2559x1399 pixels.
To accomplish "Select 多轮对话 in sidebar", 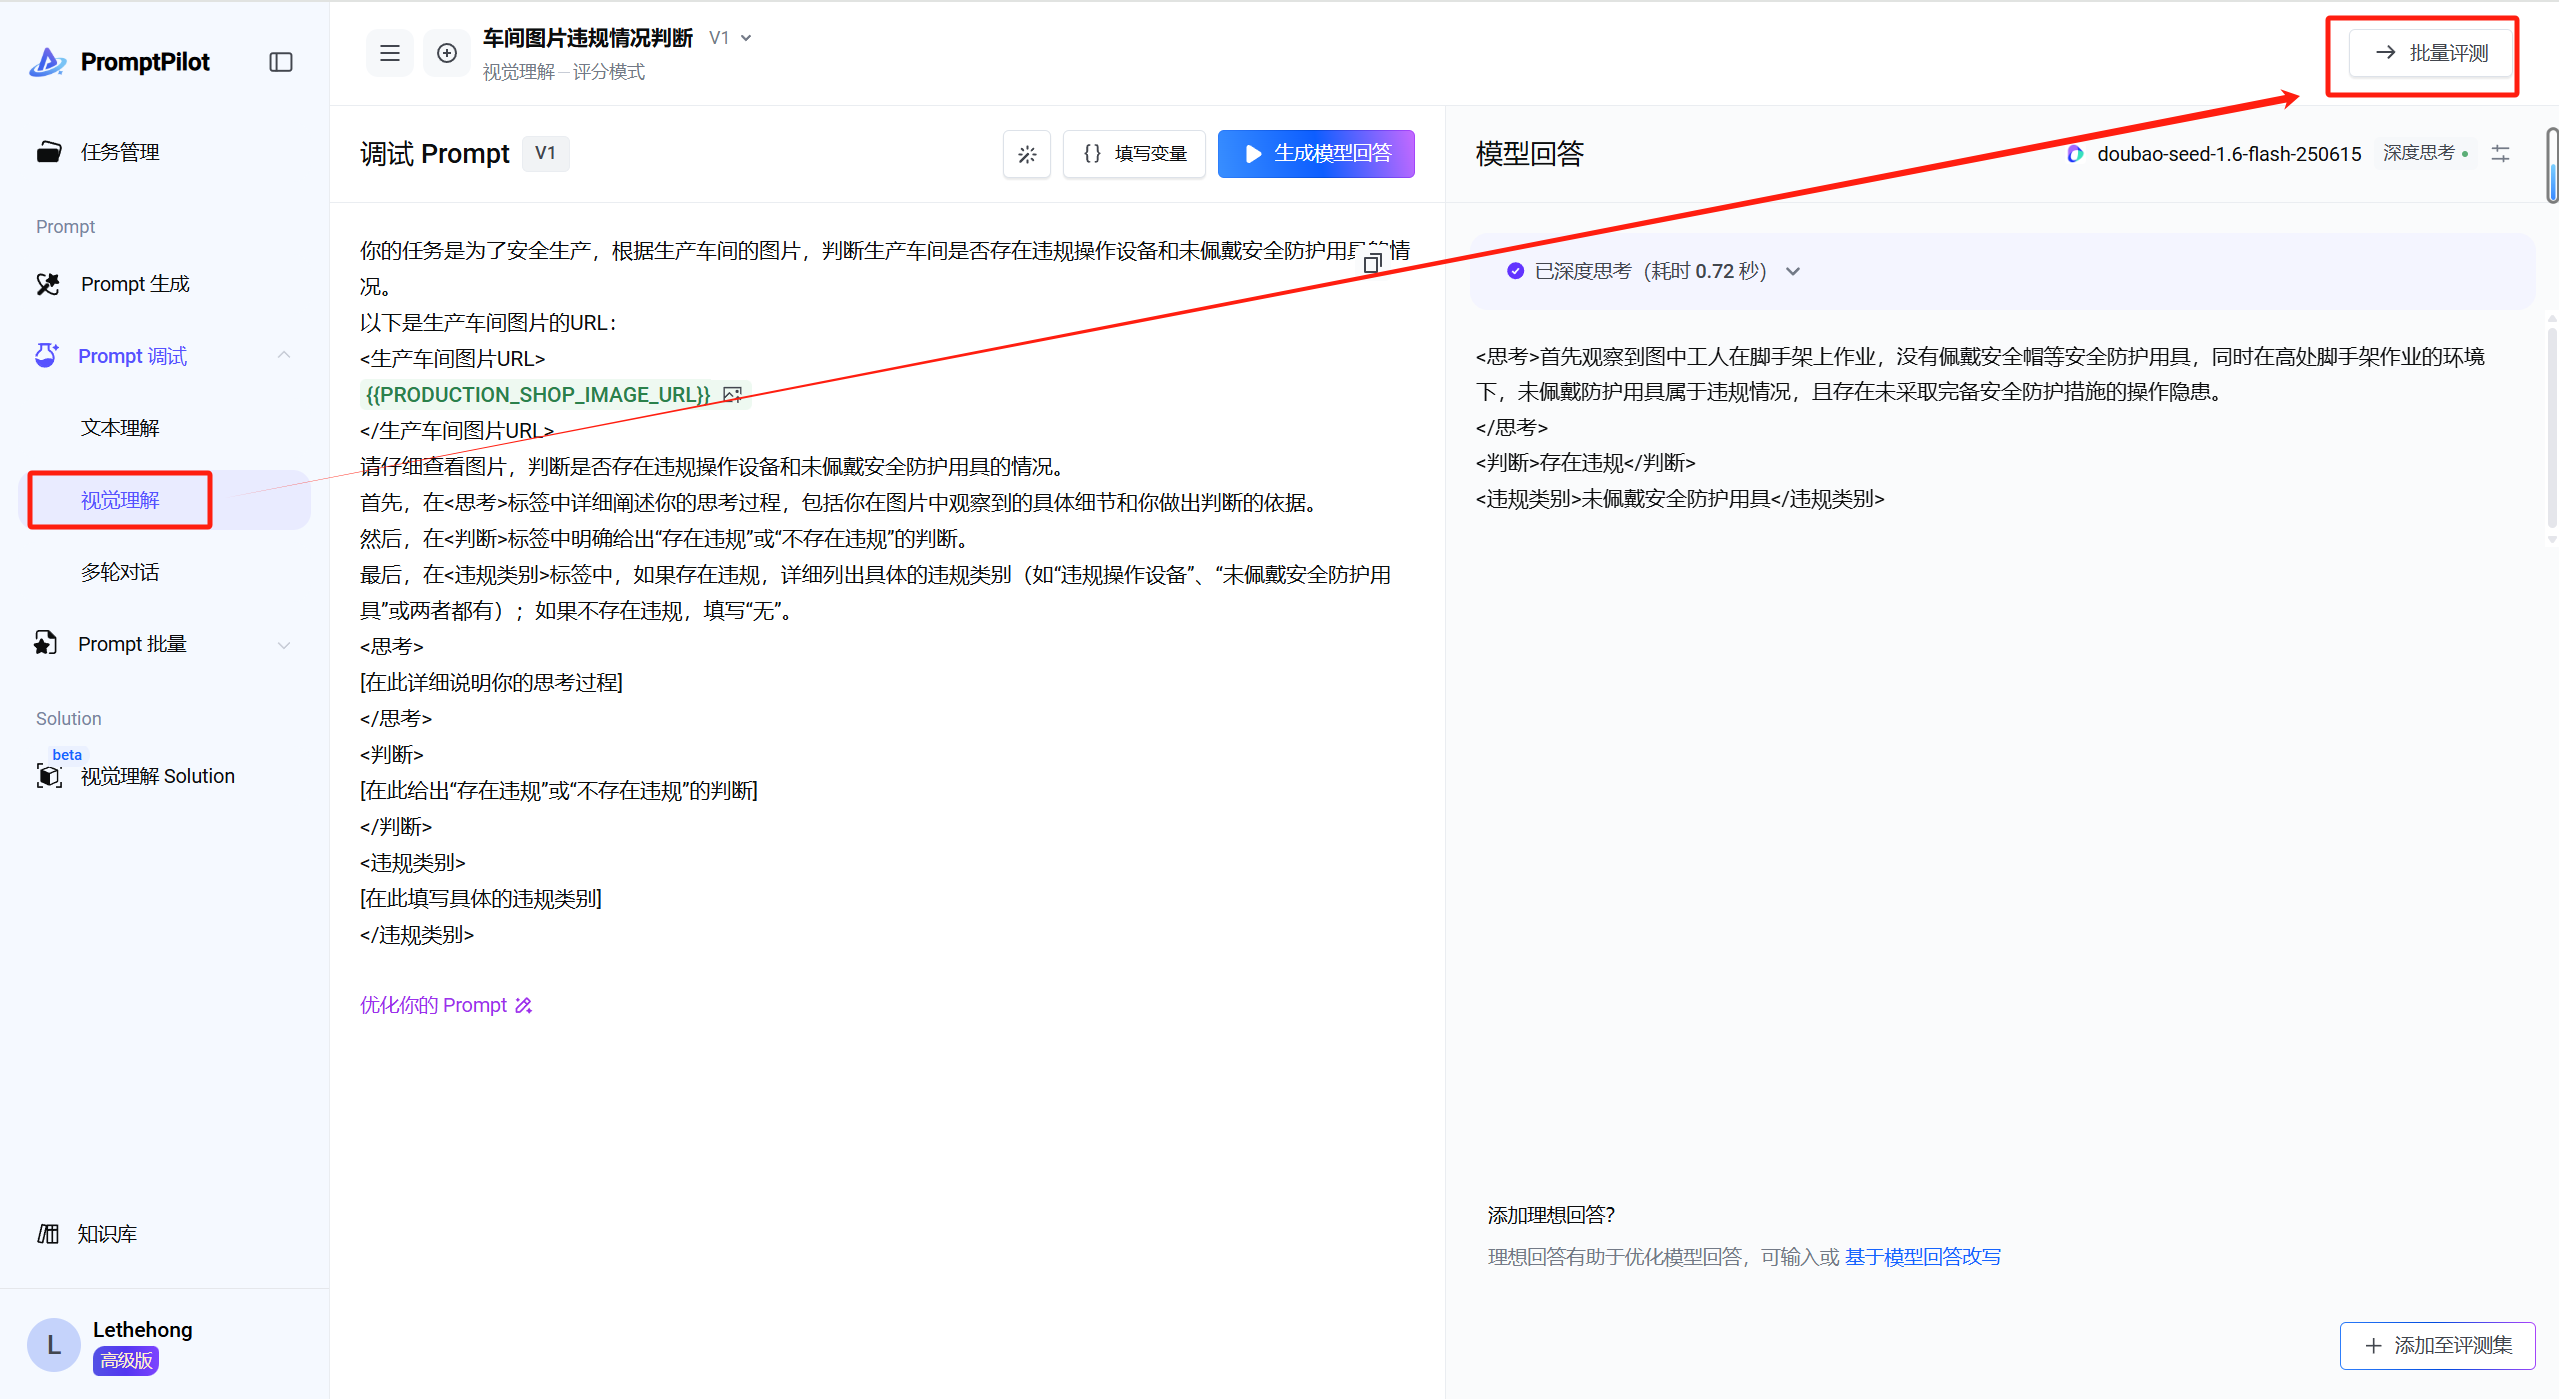I will 120,572.
